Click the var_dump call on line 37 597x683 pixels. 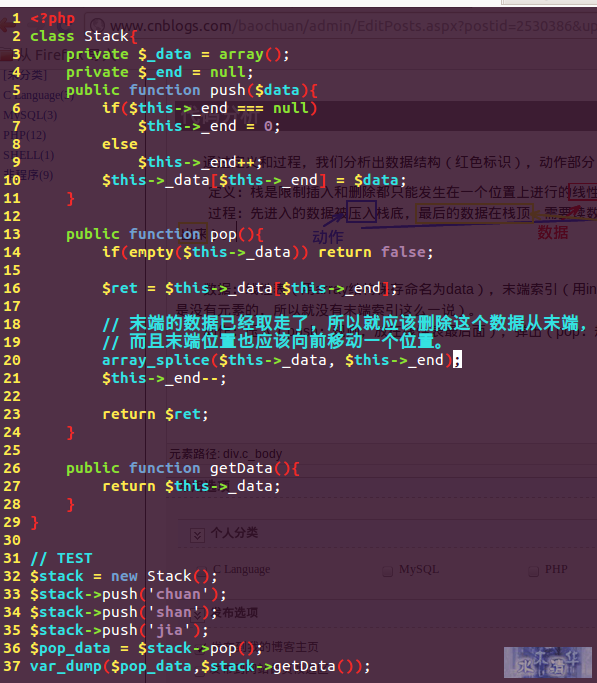[x=66, y=666]
